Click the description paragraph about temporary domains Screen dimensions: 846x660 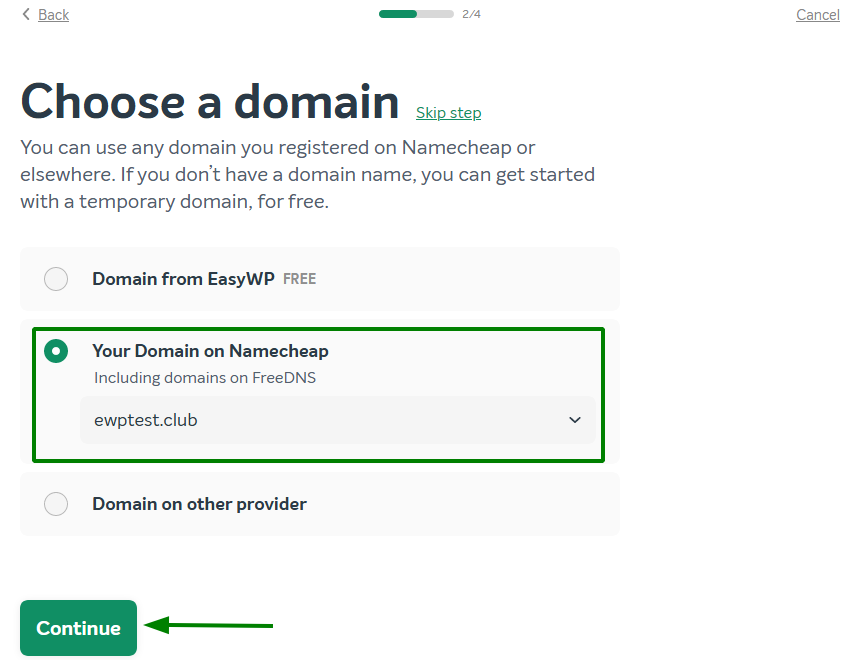[x=307, y=175]
